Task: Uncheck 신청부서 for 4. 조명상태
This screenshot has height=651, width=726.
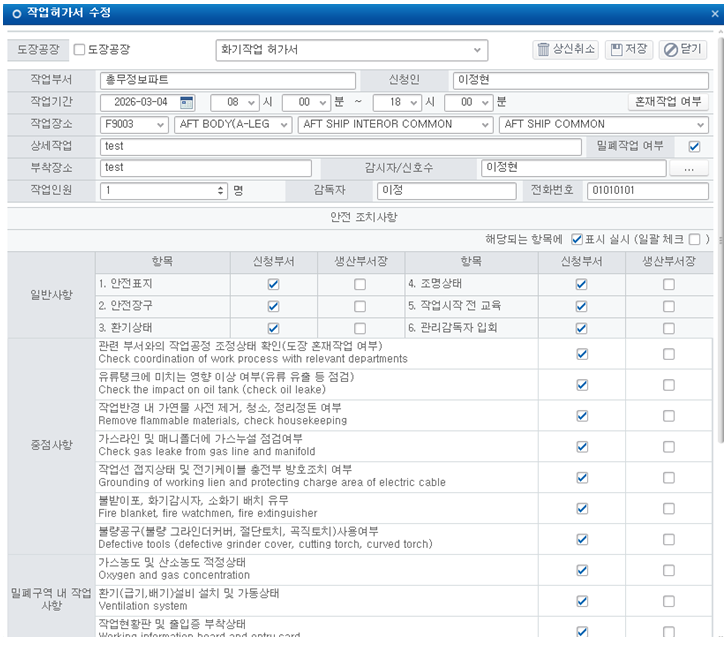Action: click(x=582, y=284)
